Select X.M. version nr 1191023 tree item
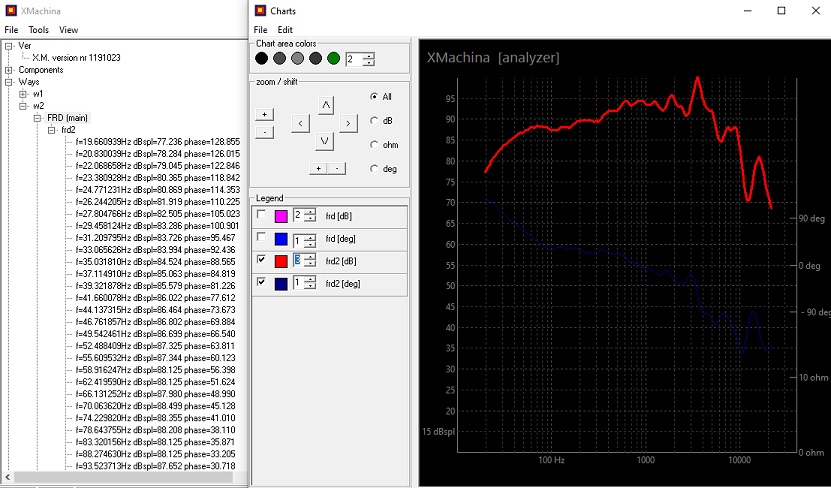The height and width of the screenshot is (488, 831). pos(76,58)
